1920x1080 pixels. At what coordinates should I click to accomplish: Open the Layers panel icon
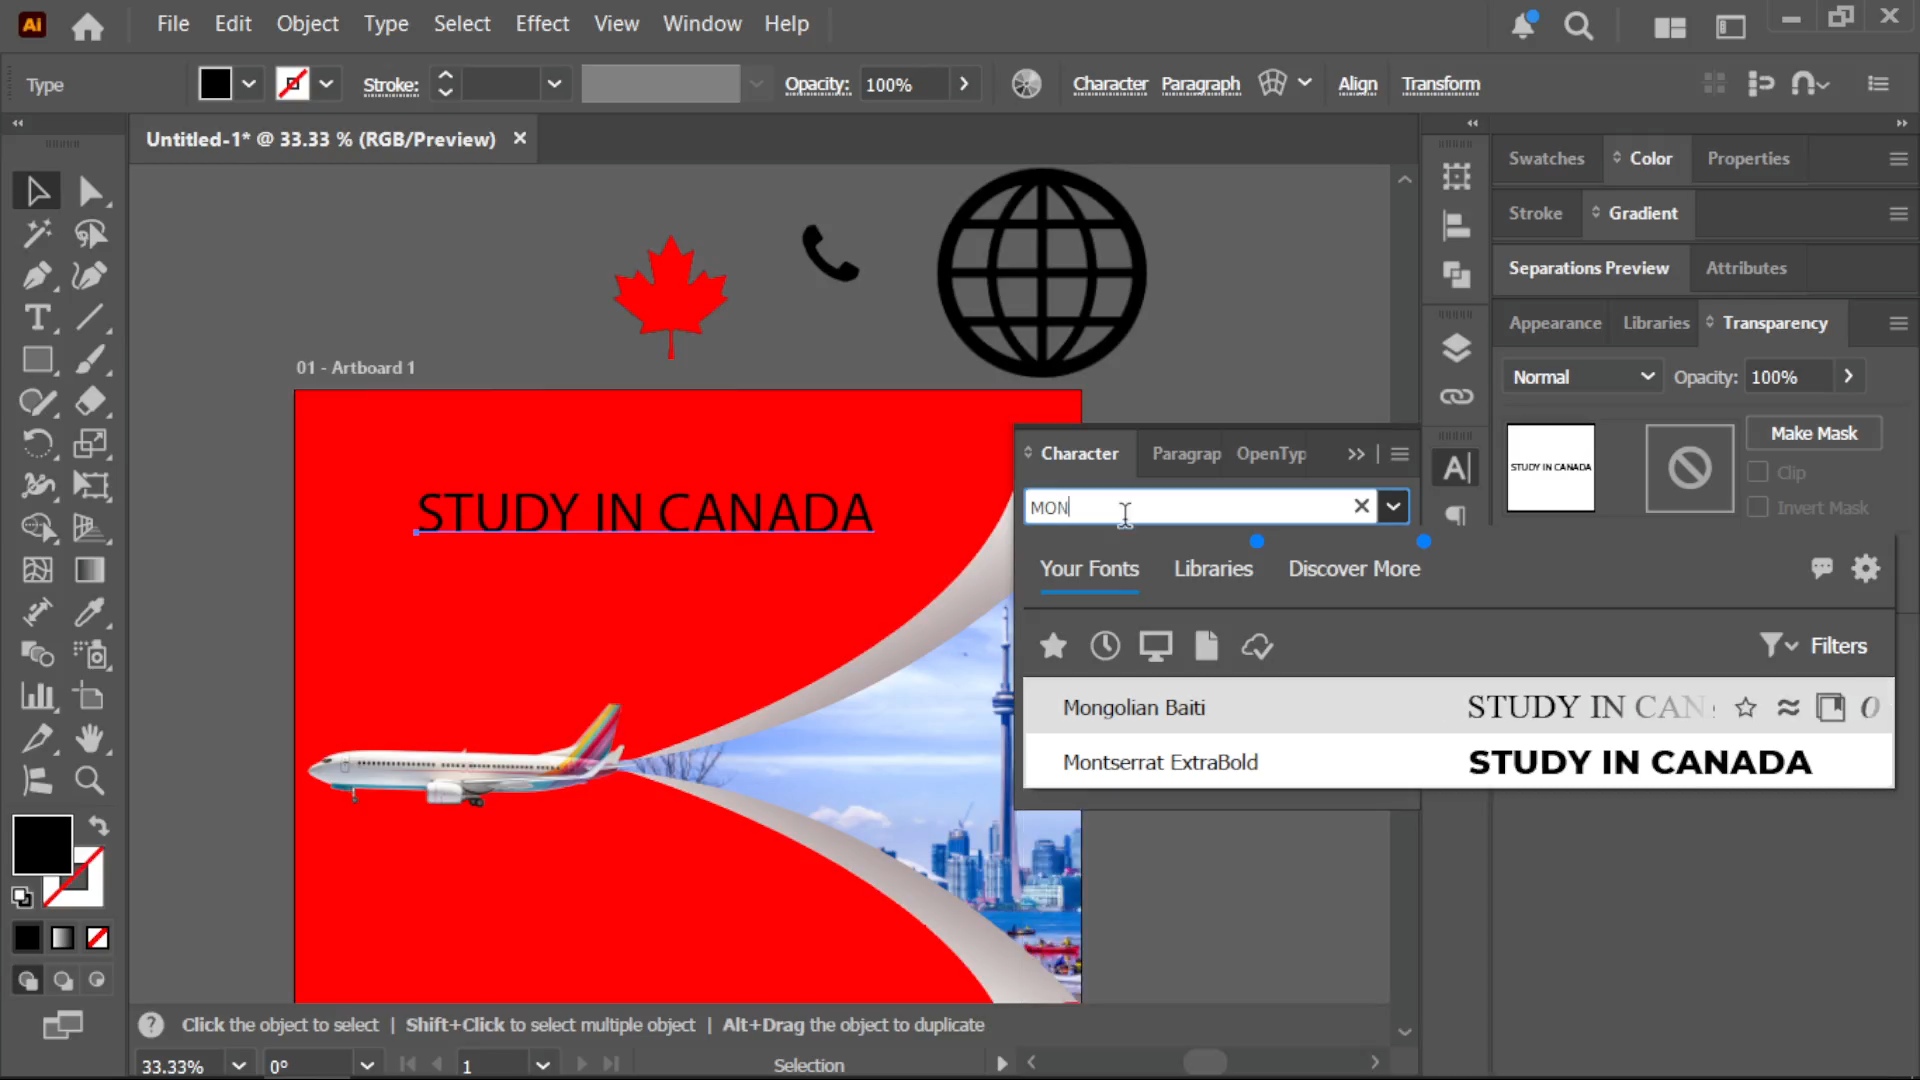click(1456, 348)
